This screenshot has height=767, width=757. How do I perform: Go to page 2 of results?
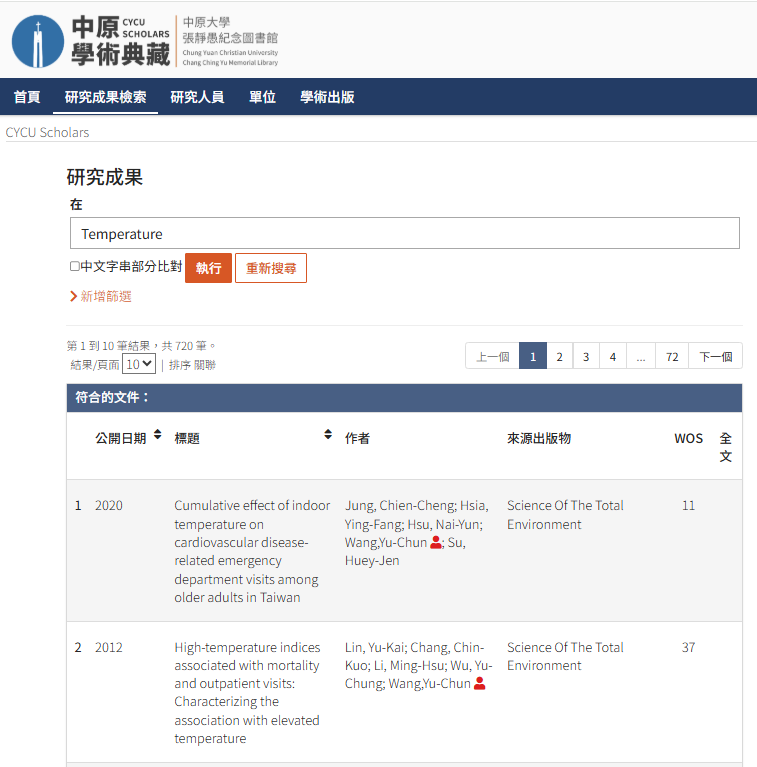(560, 356)
